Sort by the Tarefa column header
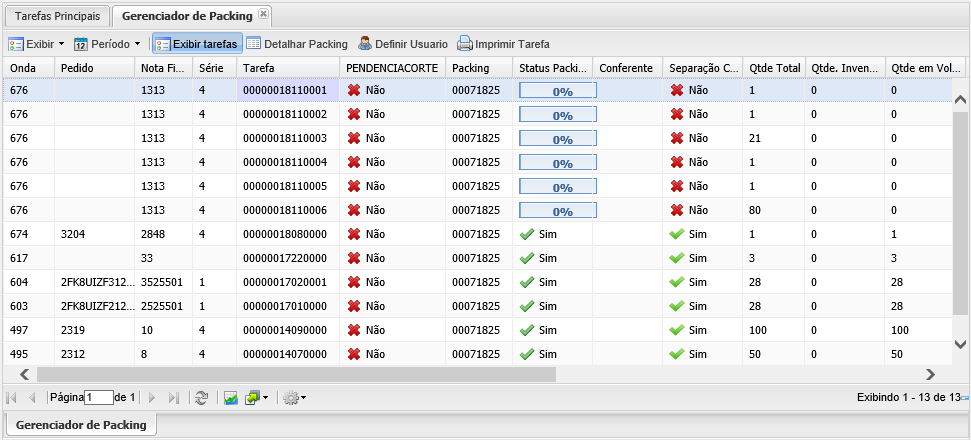Image resolution: width=971 pixels, height=440 pixels. pos(286,67)
